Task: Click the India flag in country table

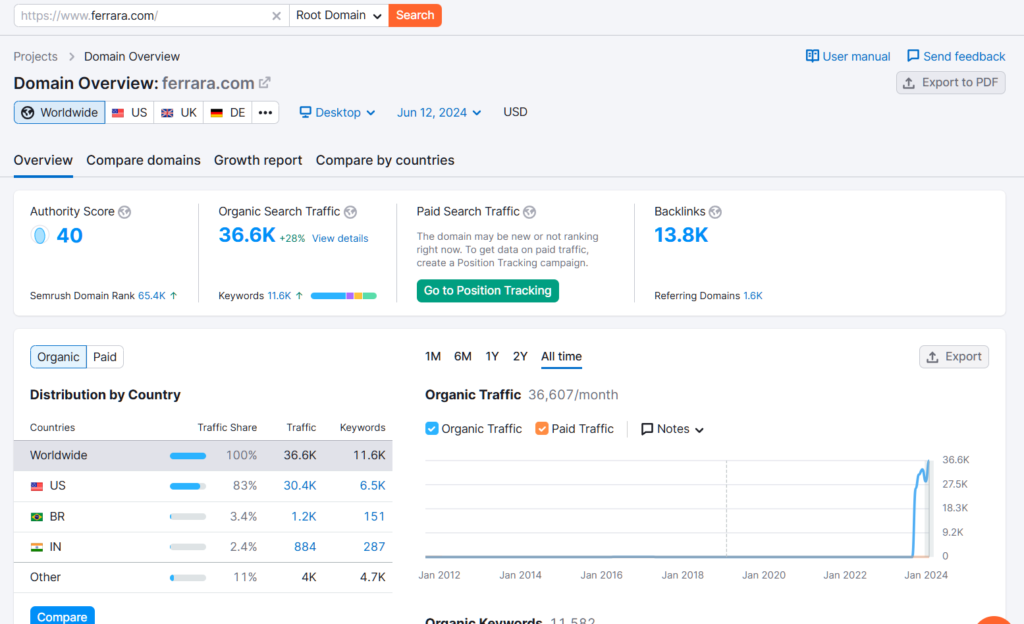Action: pos(37,547)
